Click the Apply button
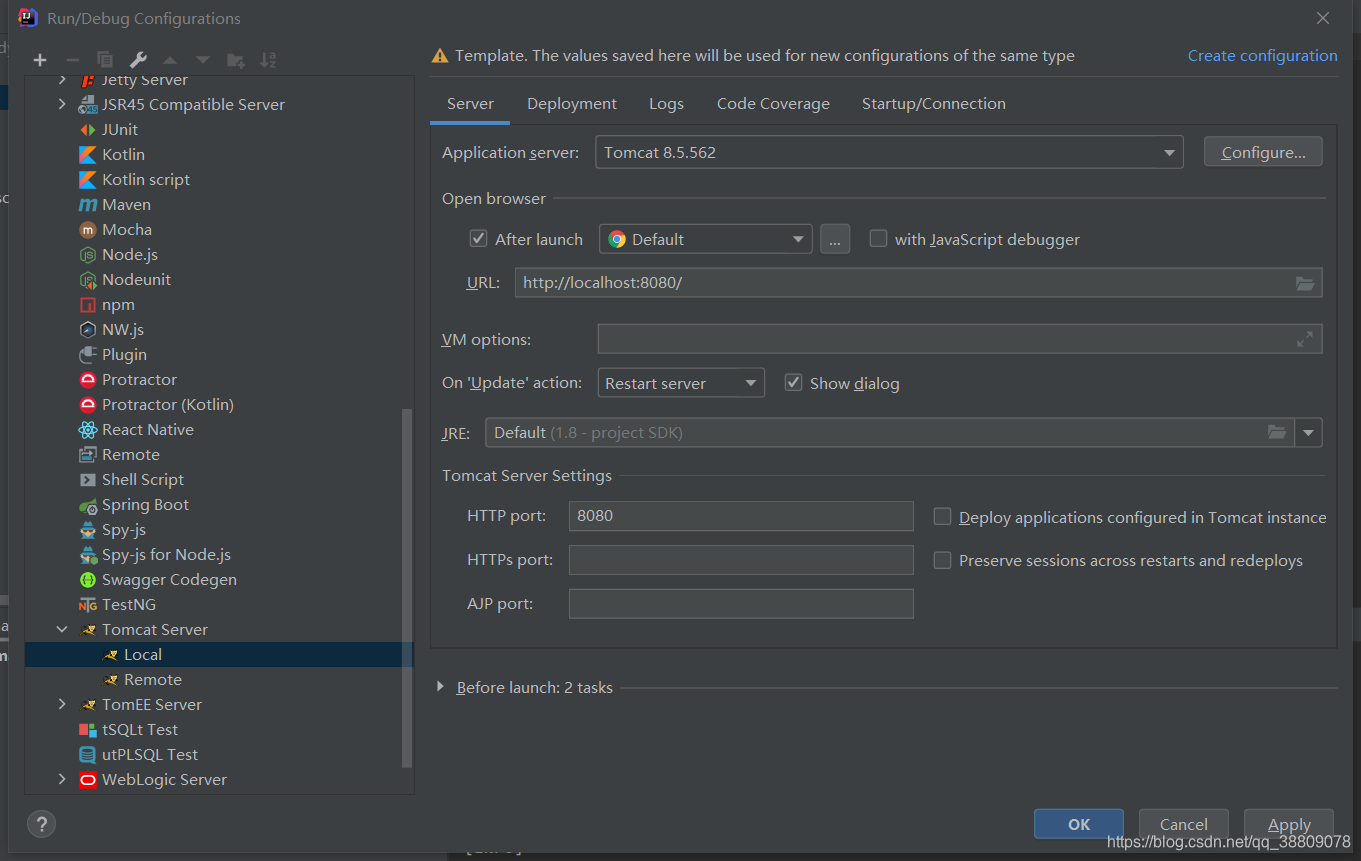 coord(1289,824)
